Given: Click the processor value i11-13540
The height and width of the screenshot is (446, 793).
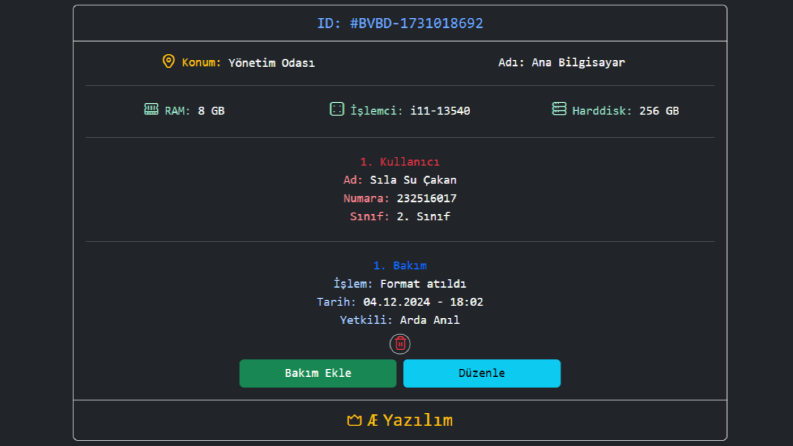Looking at the screenshot, I should click(x=440, y=111).
